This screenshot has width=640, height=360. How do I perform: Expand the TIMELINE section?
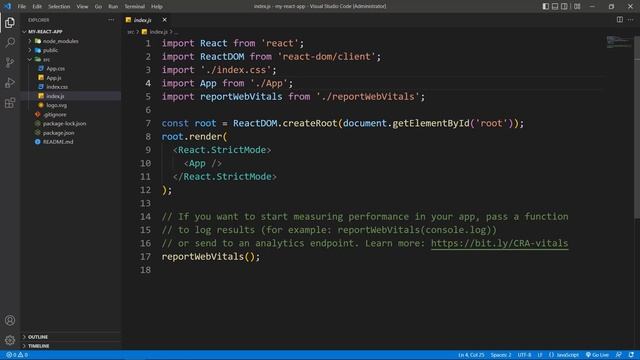pyautogui.click(x=39, y=346)
